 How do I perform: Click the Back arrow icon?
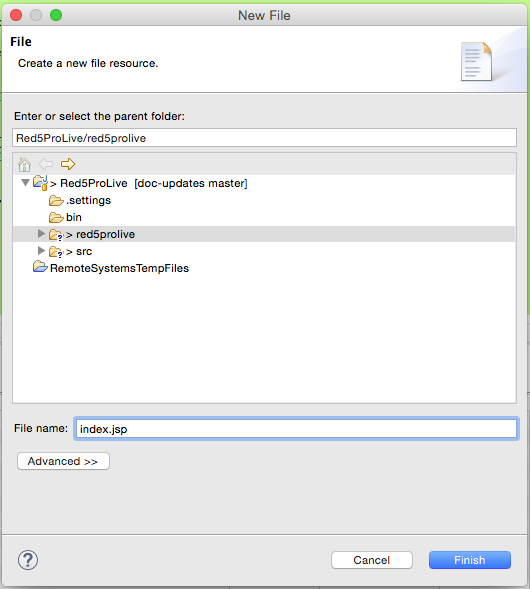coord(46,164)
